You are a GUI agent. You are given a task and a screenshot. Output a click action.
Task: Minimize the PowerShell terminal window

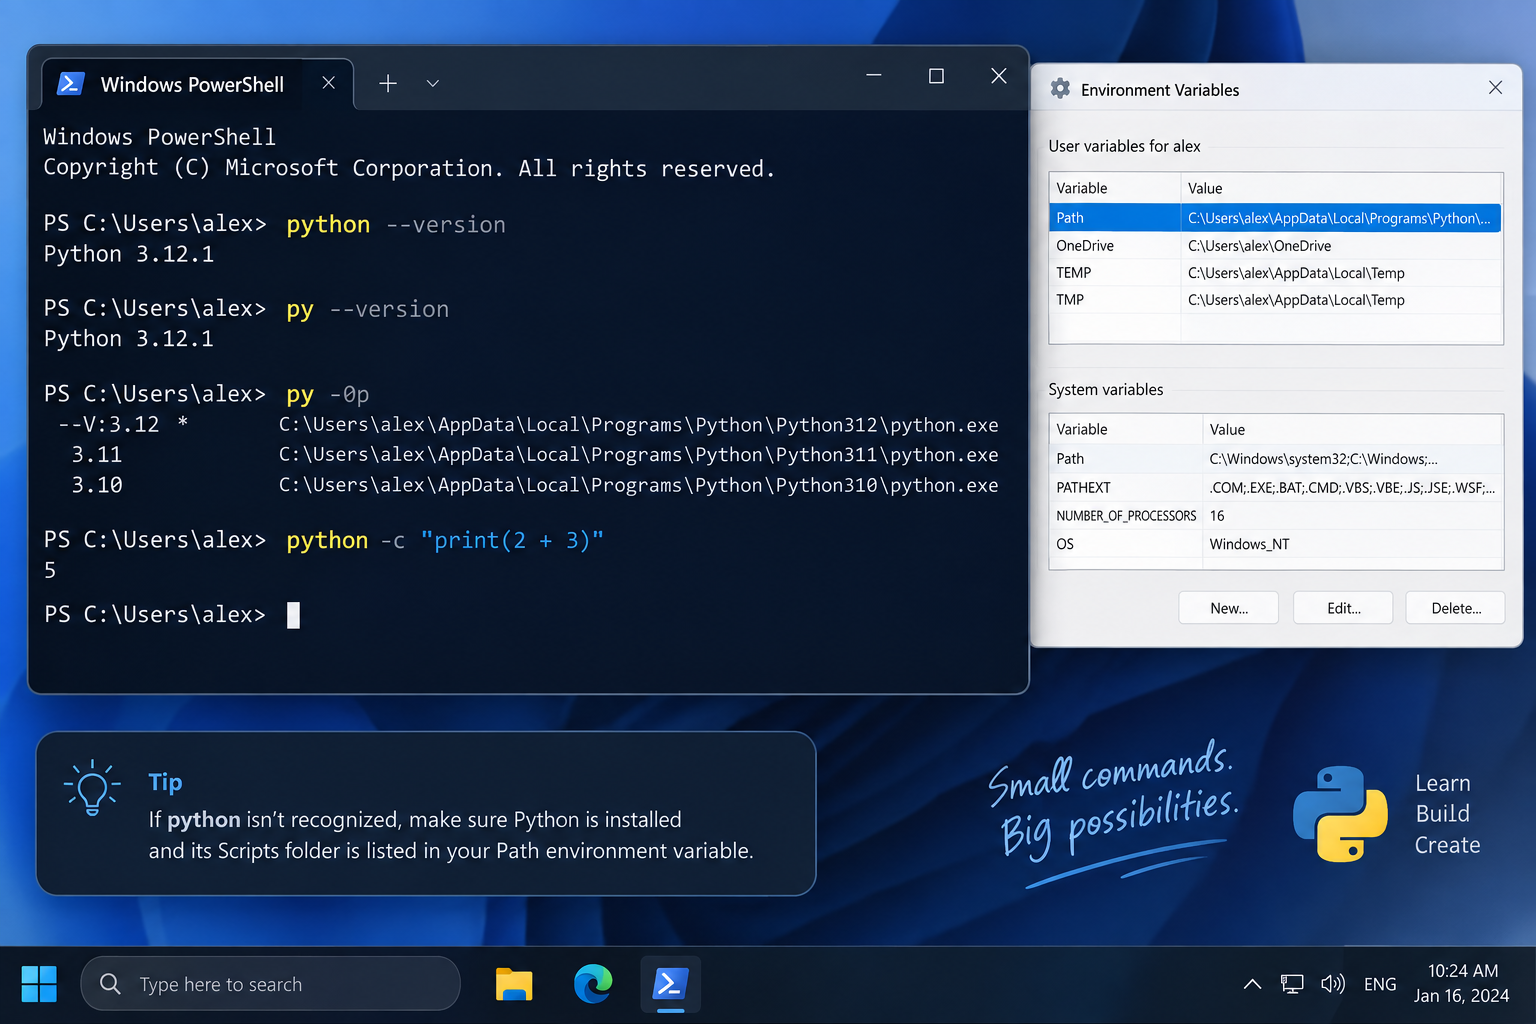[x=874, y=76]
